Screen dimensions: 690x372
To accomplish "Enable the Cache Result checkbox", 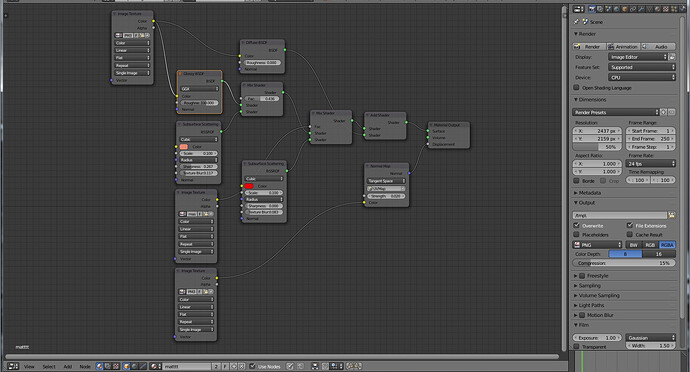I will [x=630, y=235].
